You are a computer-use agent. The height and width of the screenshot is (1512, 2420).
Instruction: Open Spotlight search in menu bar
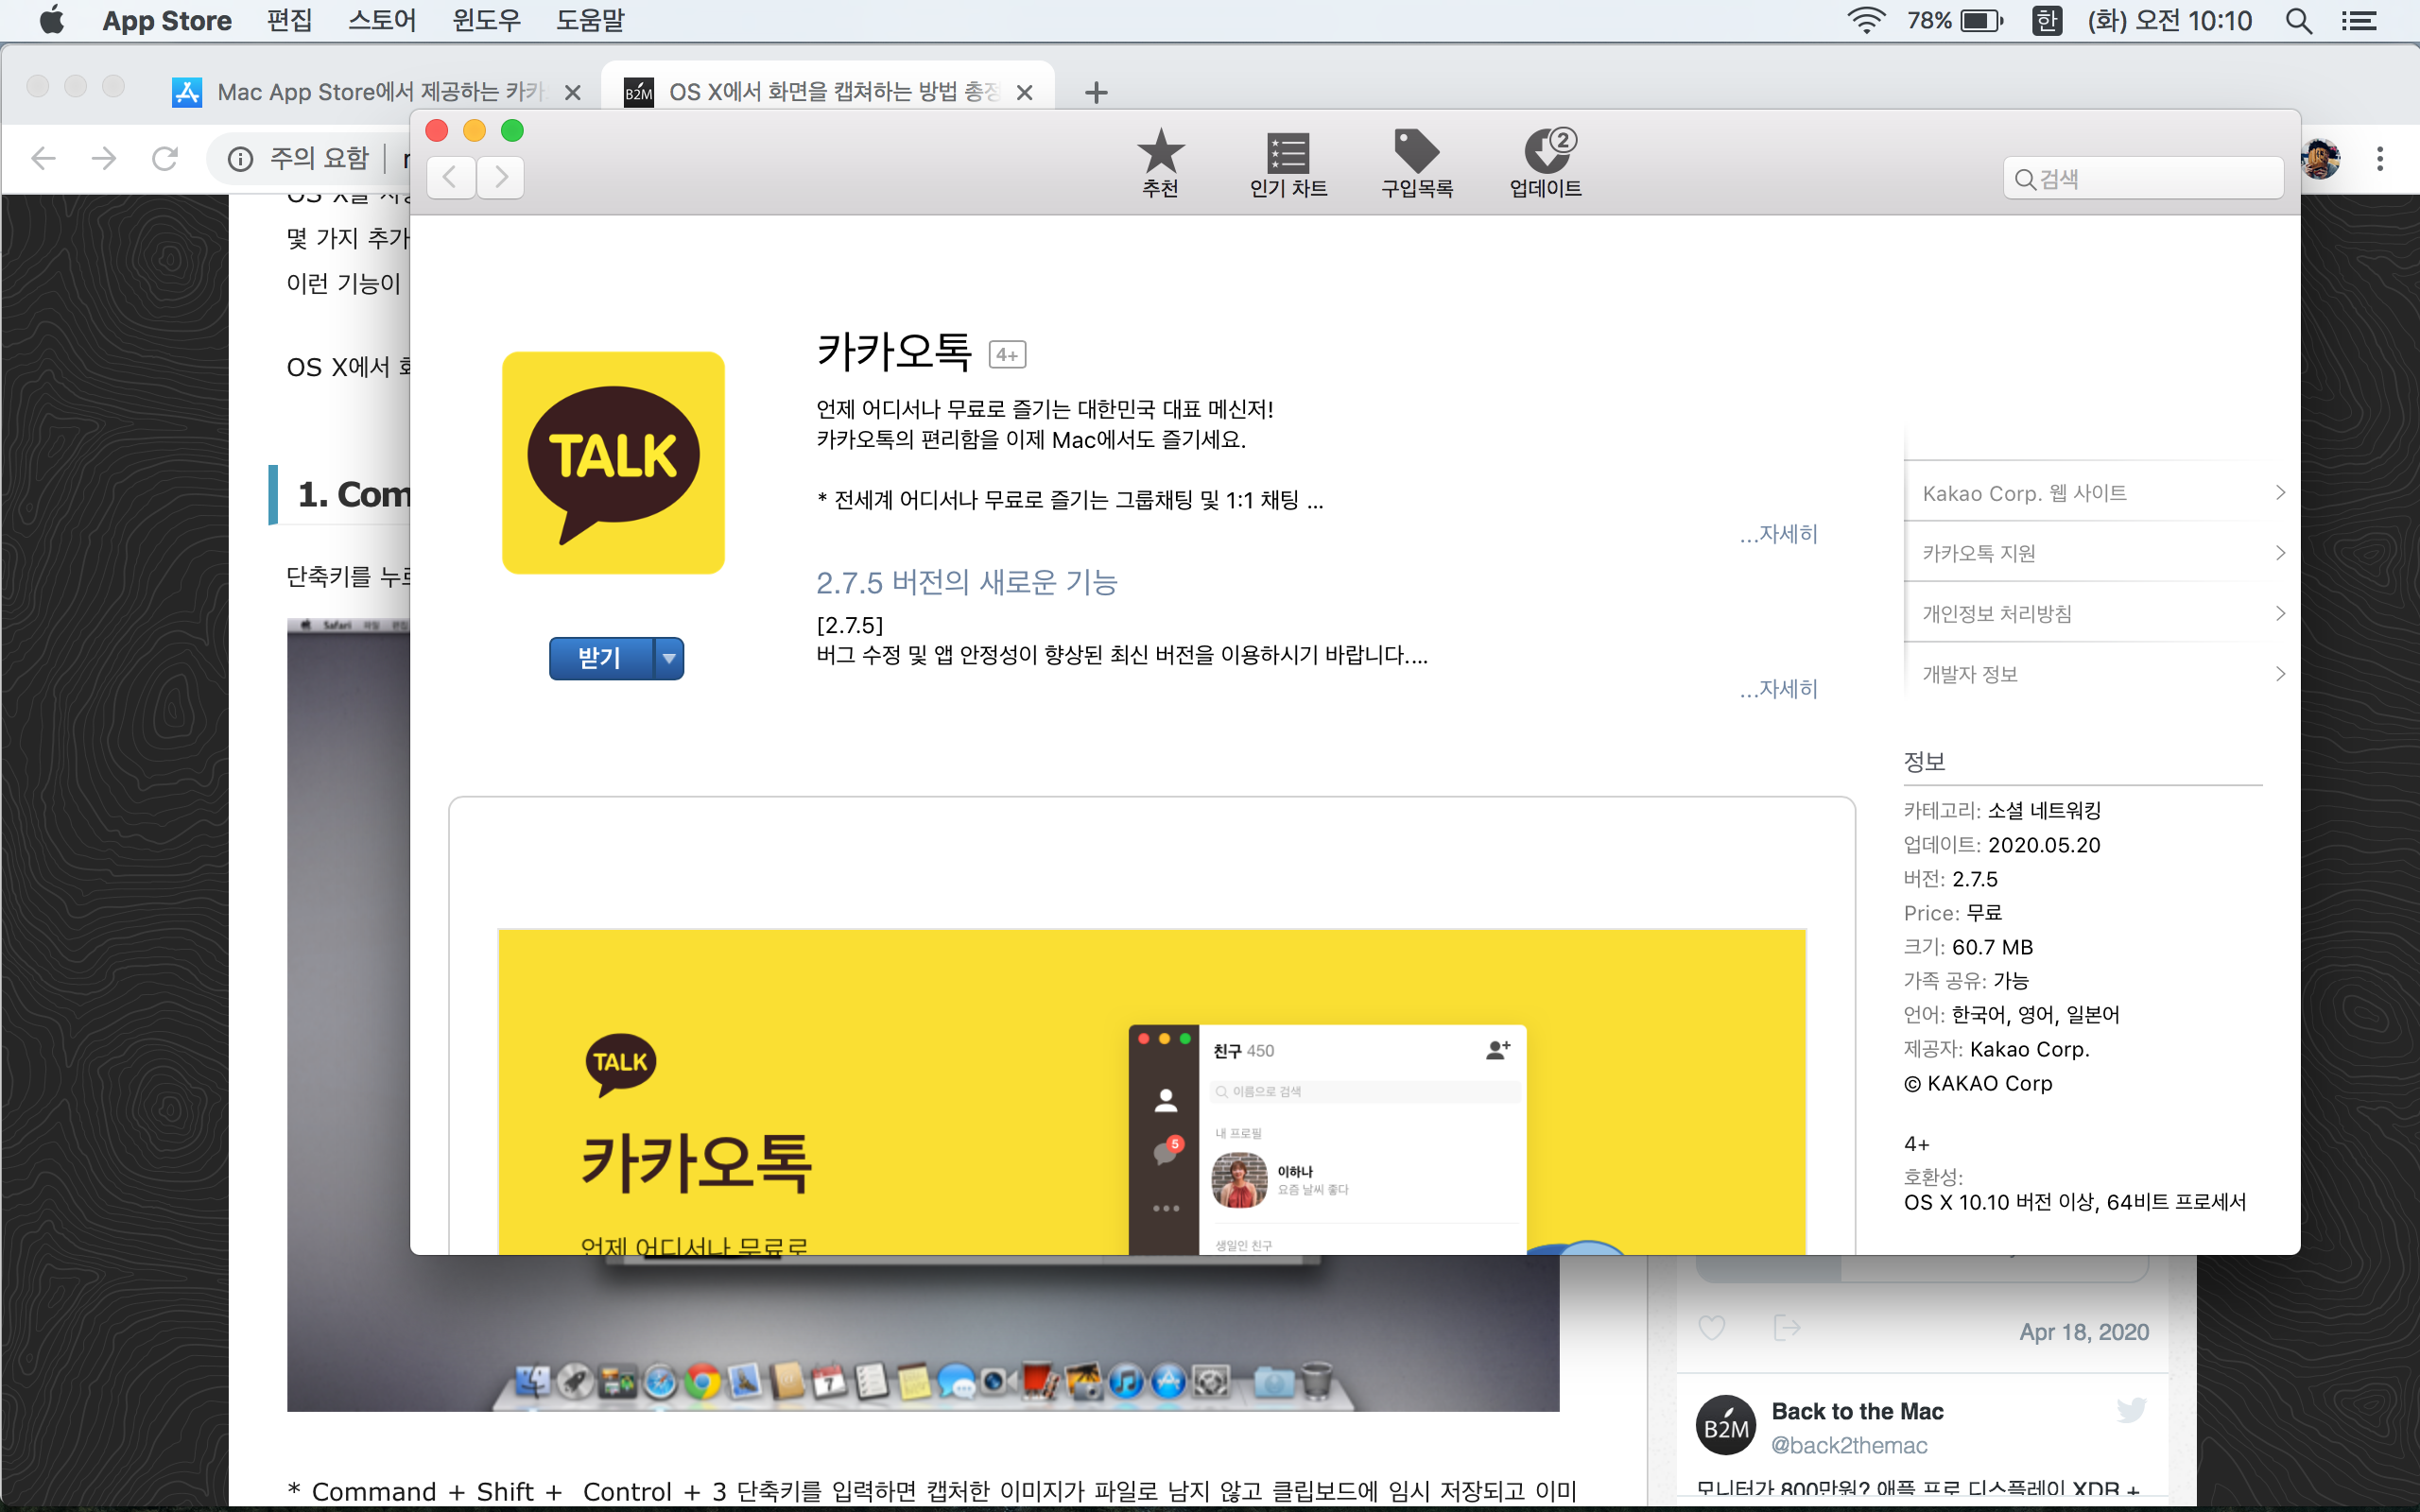pos(2299,20)
